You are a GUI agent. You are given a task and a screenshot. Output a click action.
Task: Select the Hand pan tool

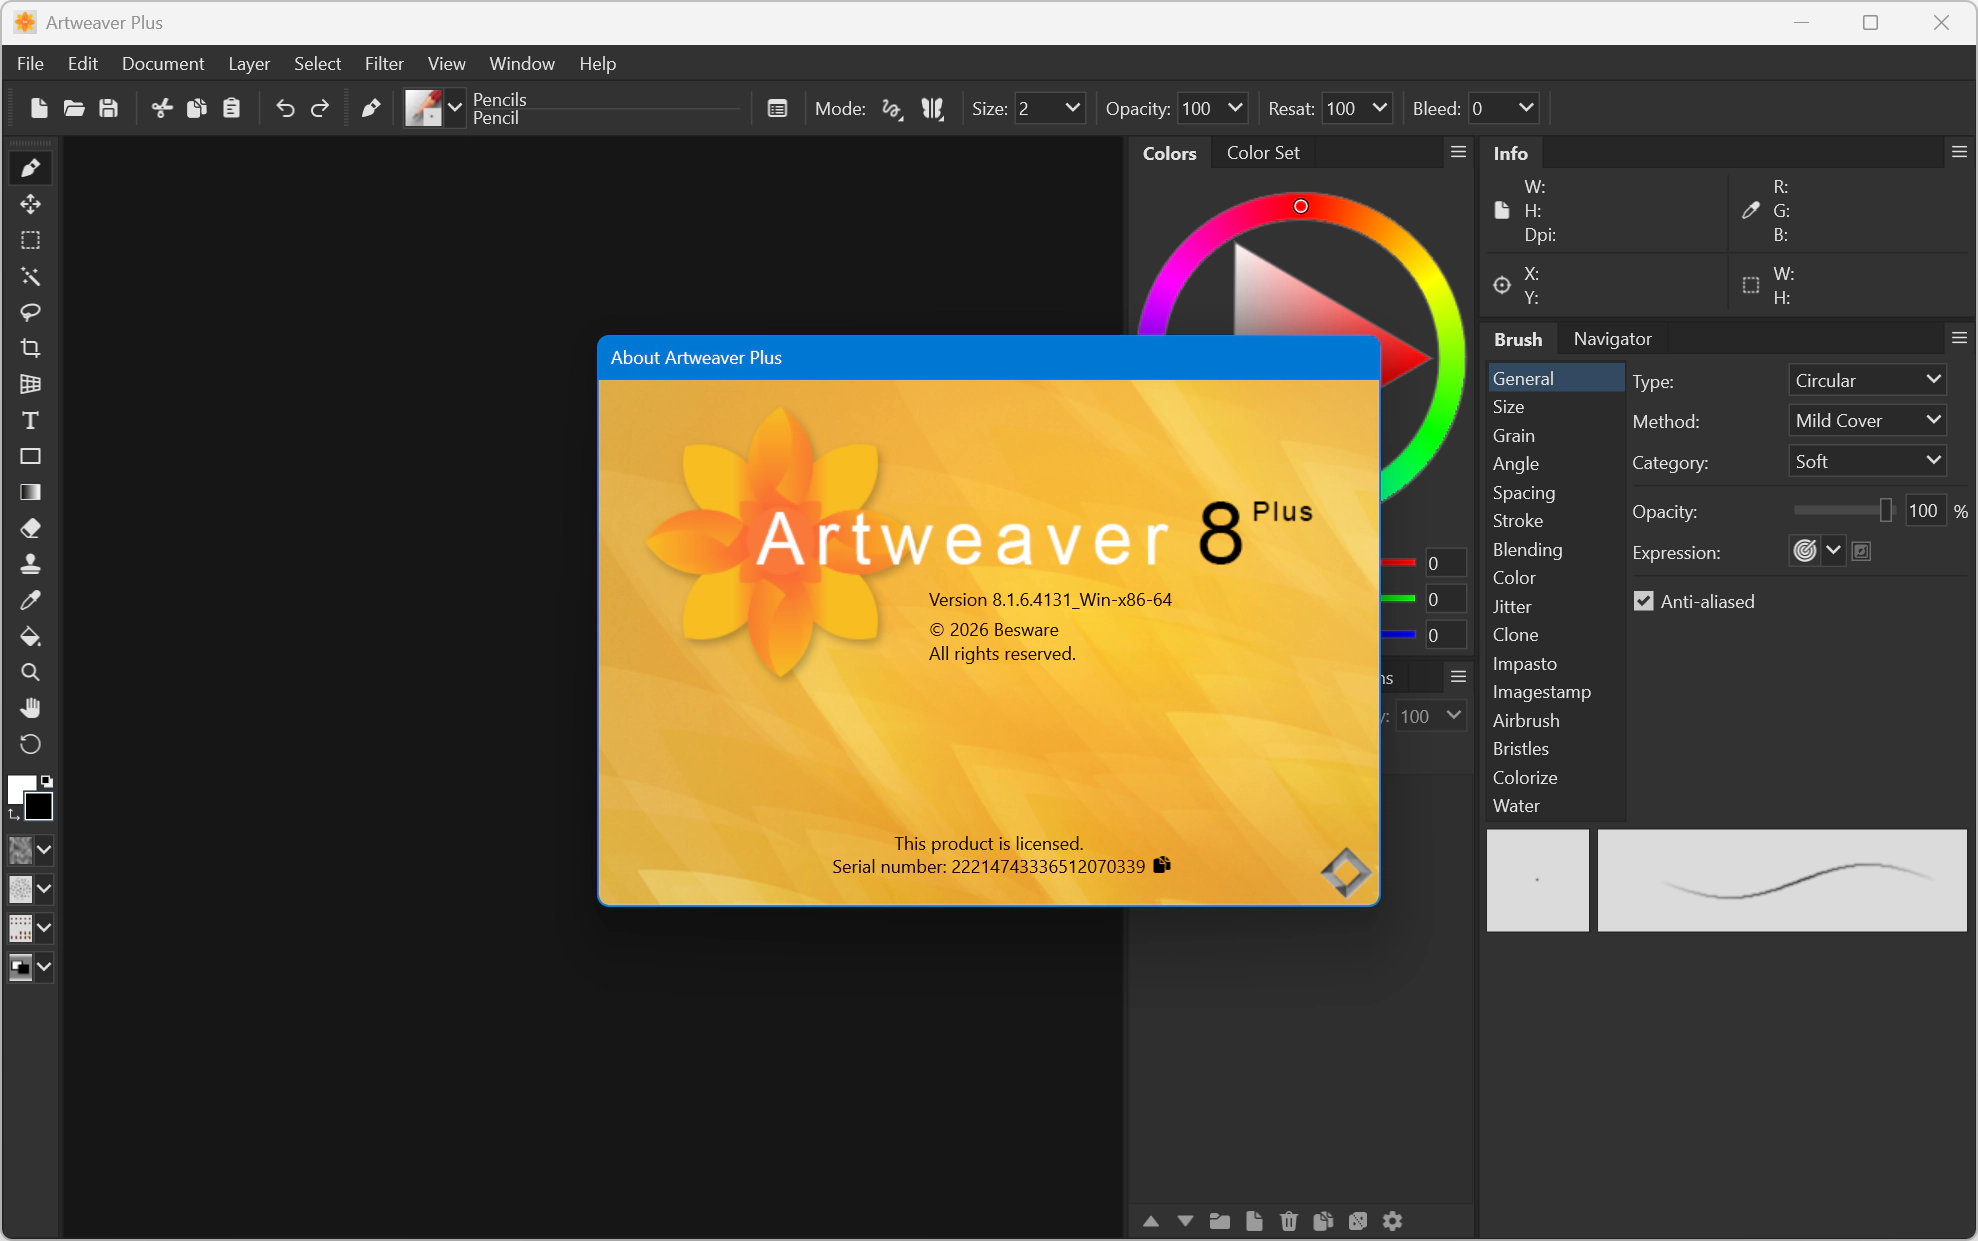[30, 708]
